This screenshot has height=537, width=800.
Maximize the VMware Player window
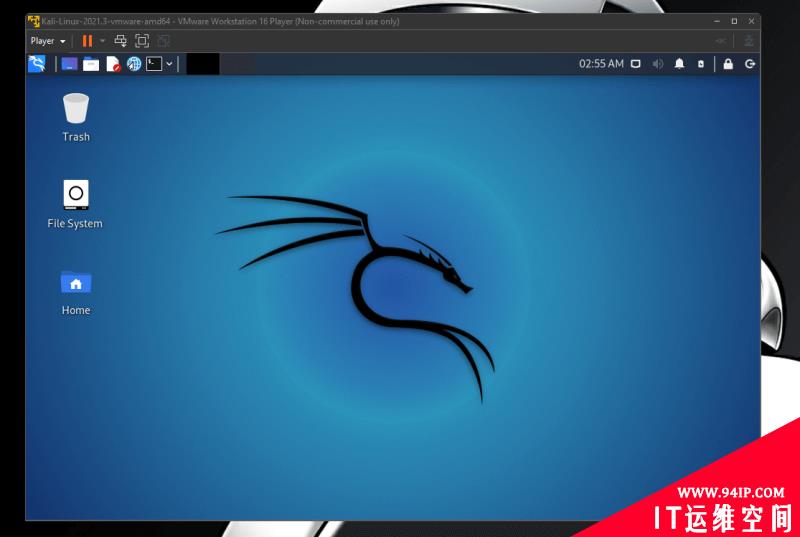(x=734, y=21)
